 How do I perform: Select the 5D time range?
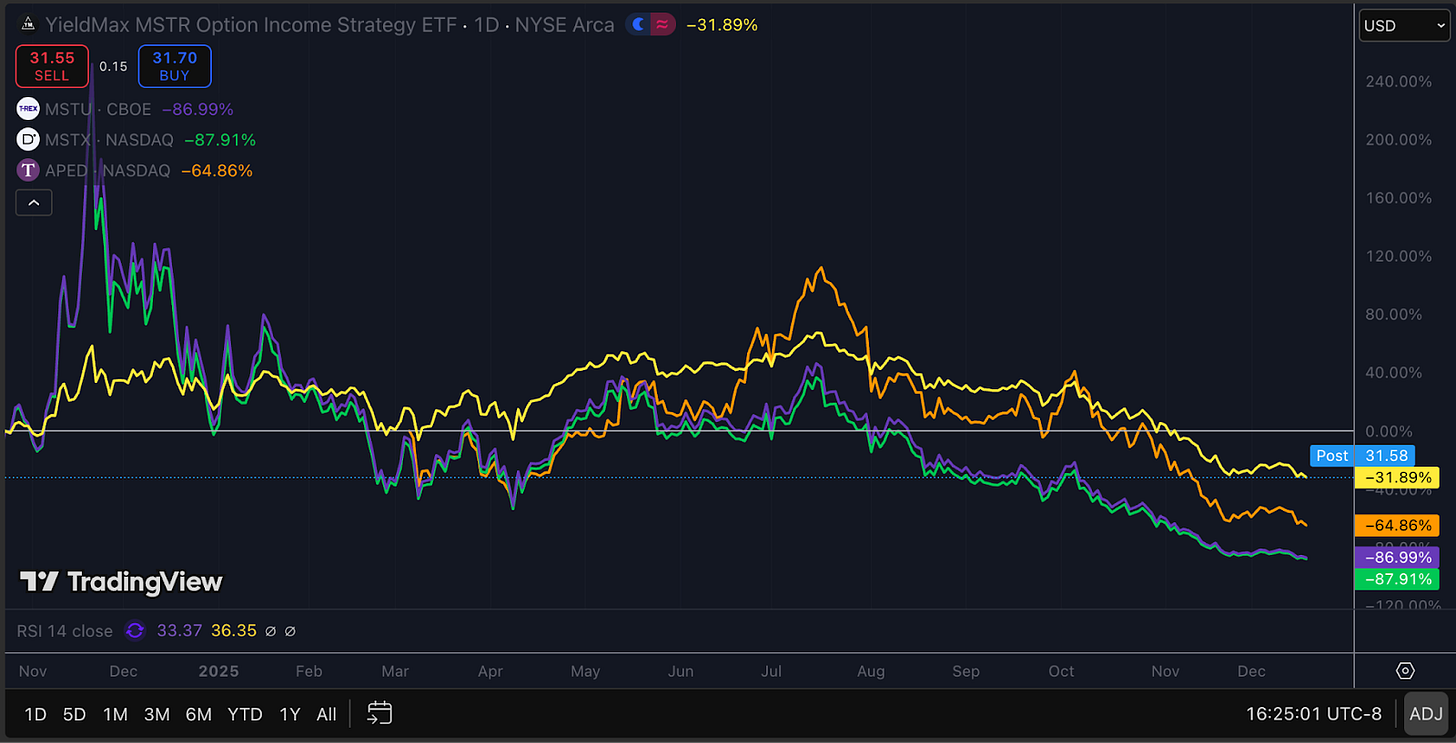[x=74, y=714]
